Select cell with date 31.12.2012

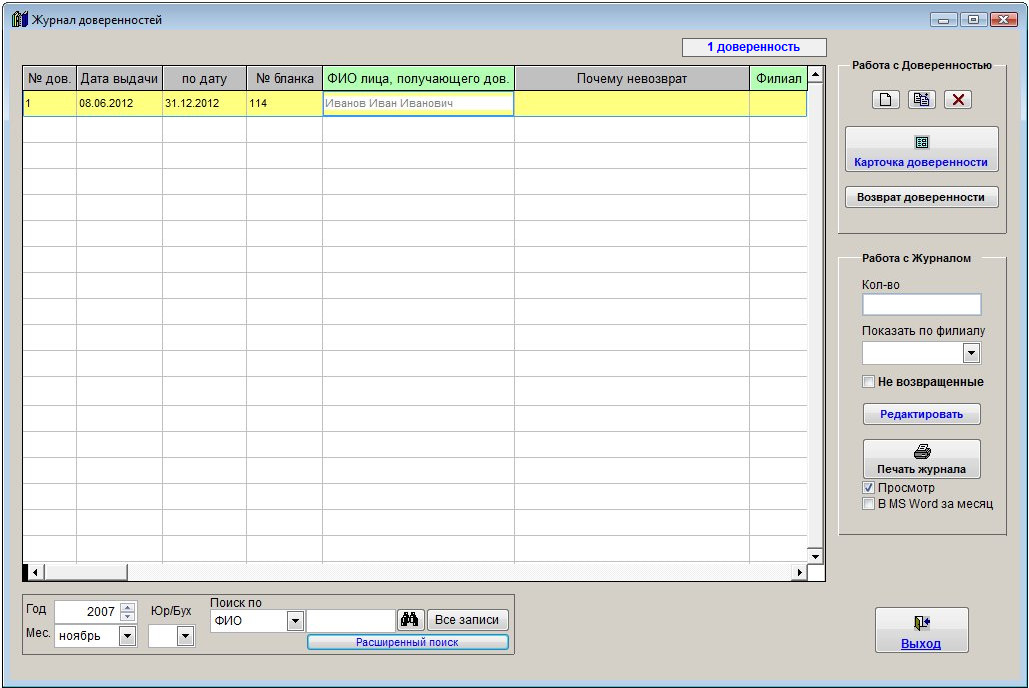coord(205,104)
